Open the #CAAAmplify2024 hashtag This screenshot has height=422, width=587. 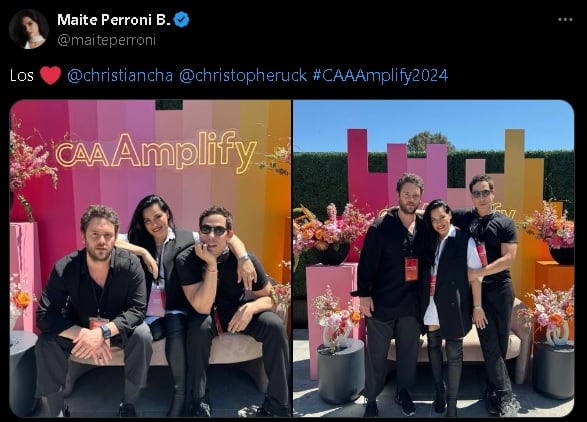[x=380, y=75]
